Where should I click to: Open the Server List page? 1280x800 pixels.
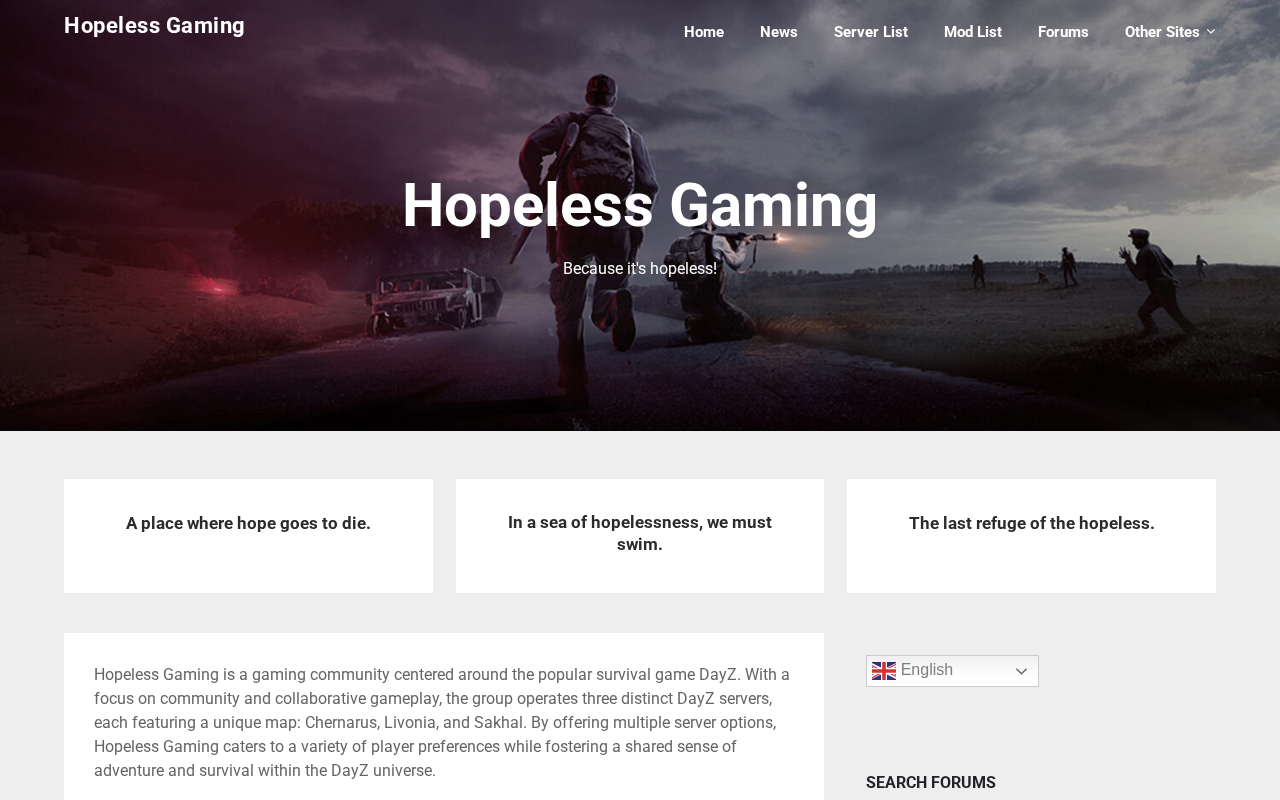[x=871, y=32]
